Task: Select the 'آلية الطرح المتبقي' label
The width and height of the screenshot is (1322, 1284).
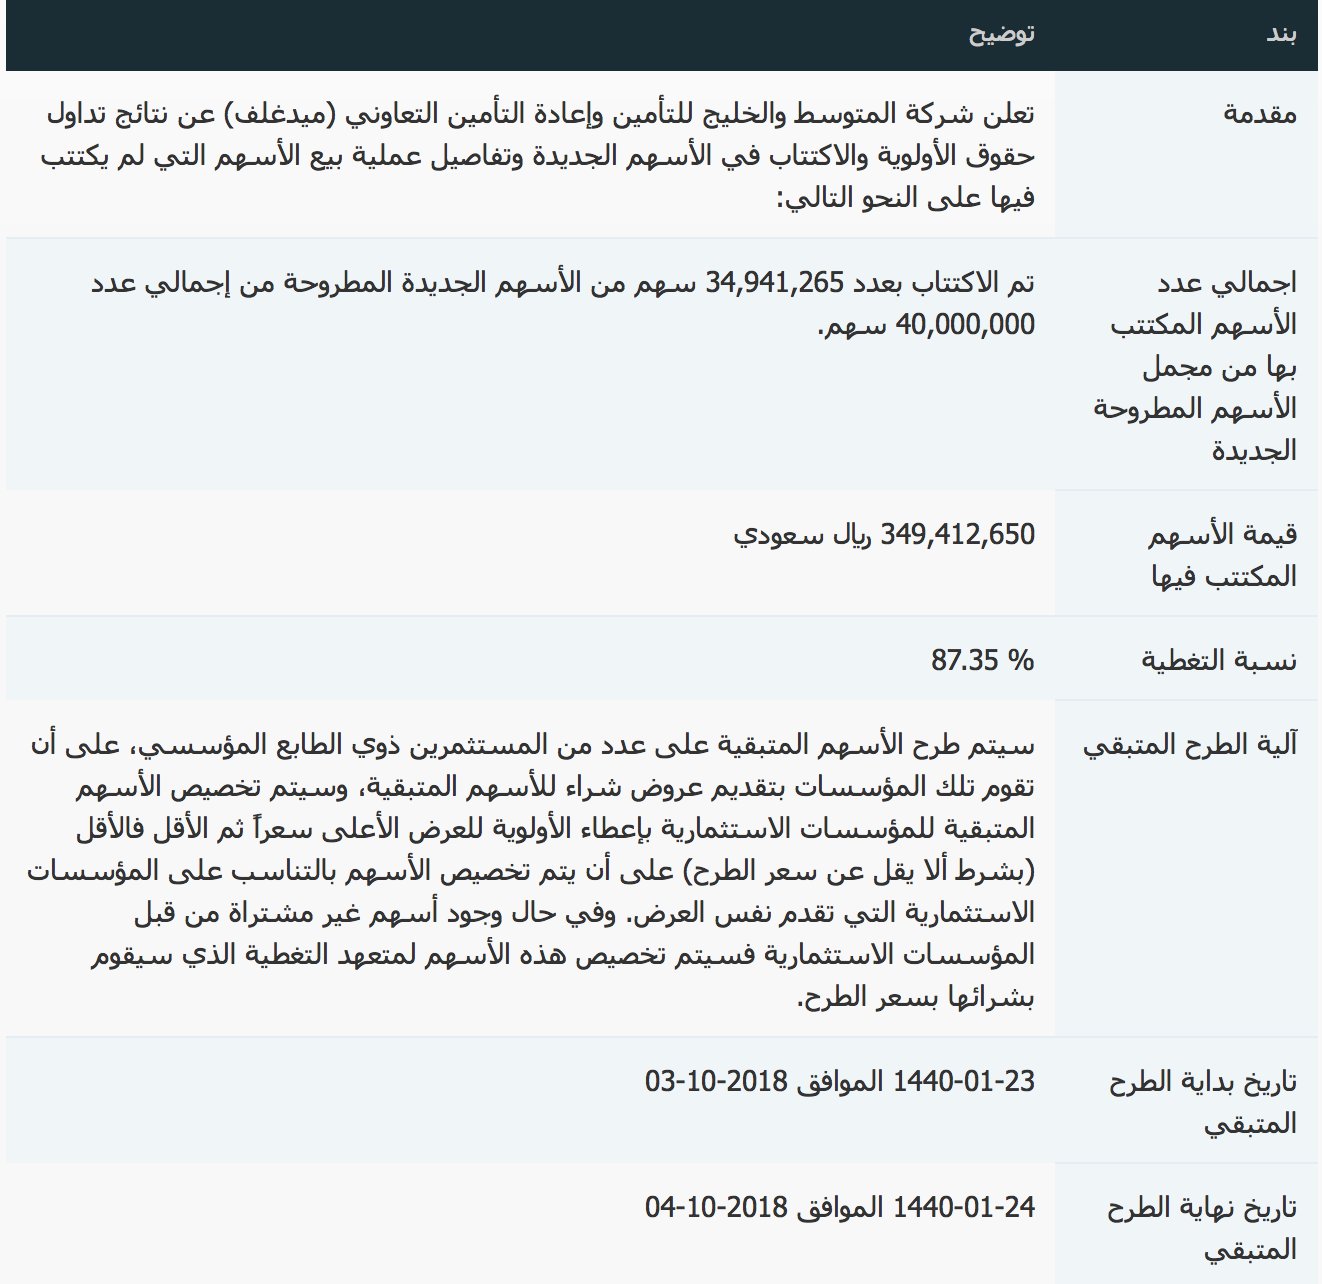Action: [x=1190, y=745]
